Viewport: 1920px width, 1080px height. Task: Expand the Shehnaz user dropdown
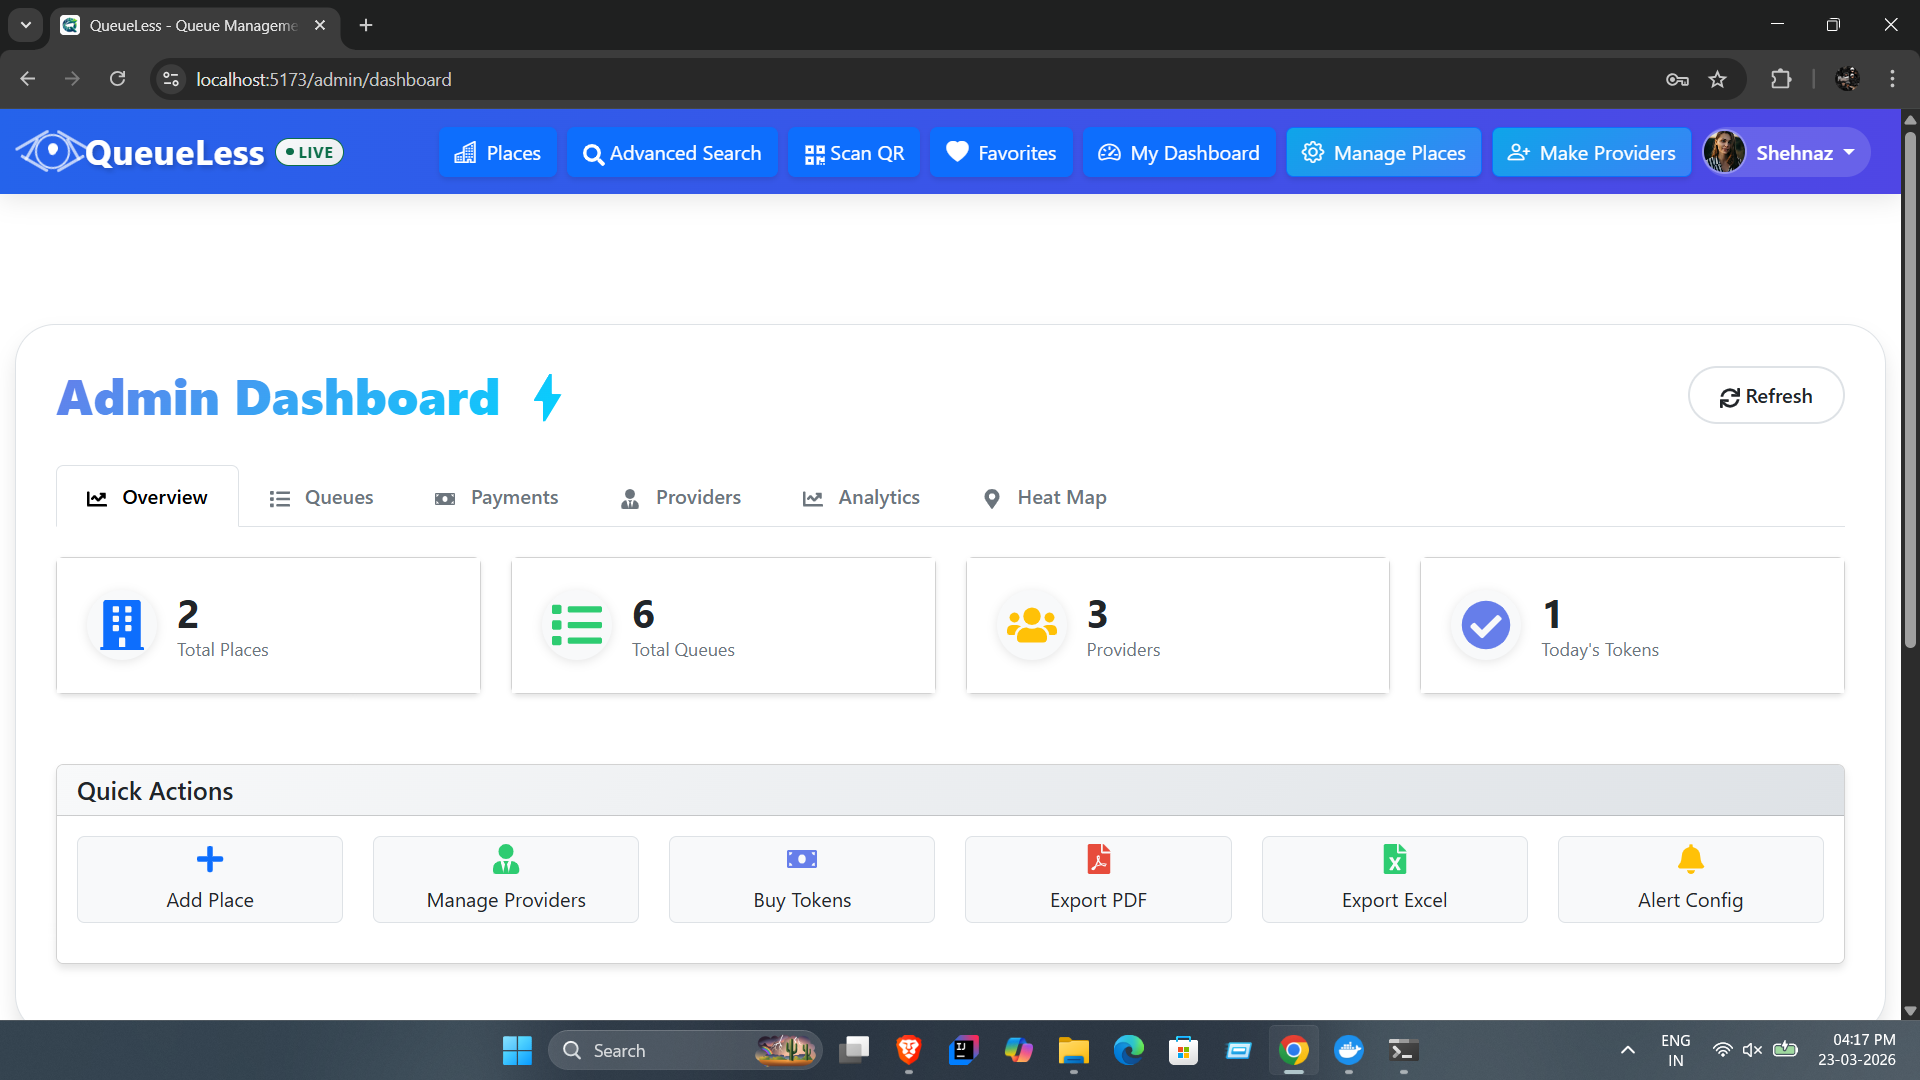[1786, 152]
